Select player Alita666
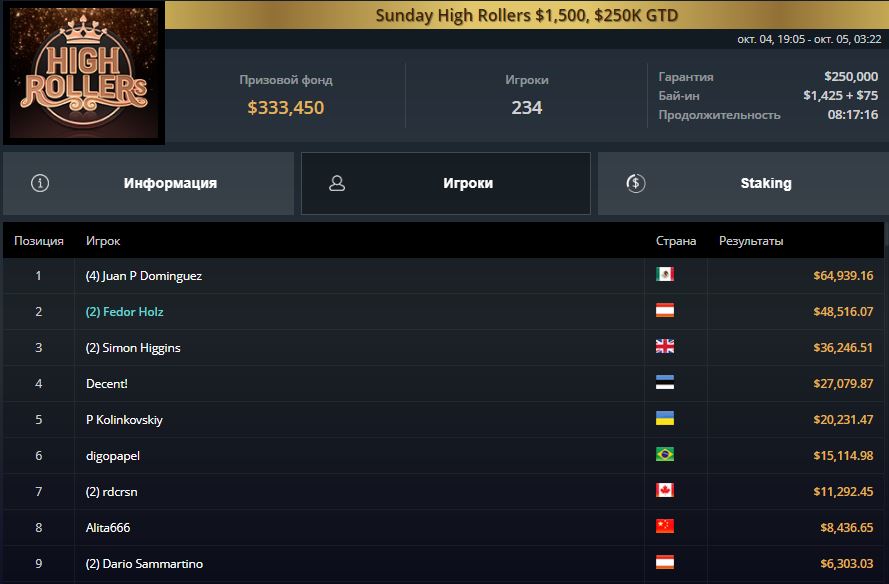 [x=108, y=528]
